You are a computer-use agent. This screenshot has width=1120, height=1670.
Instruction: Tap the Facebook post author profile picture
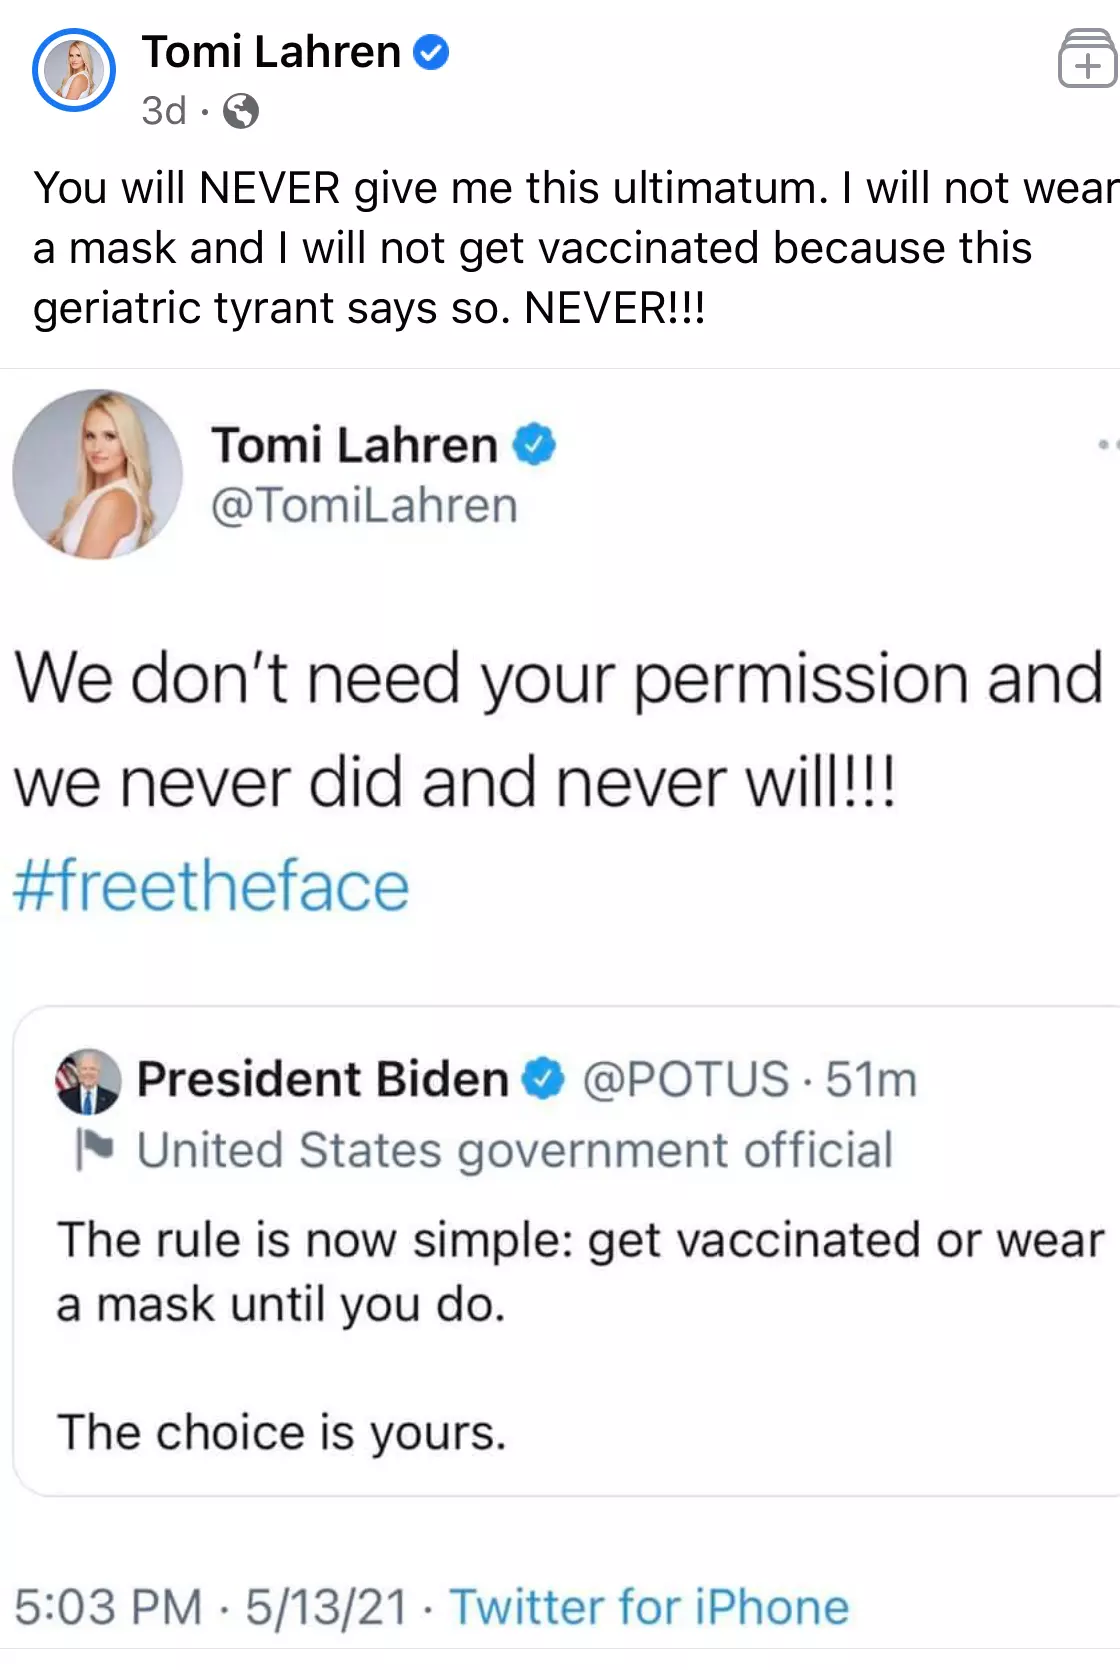pos(74,70)
